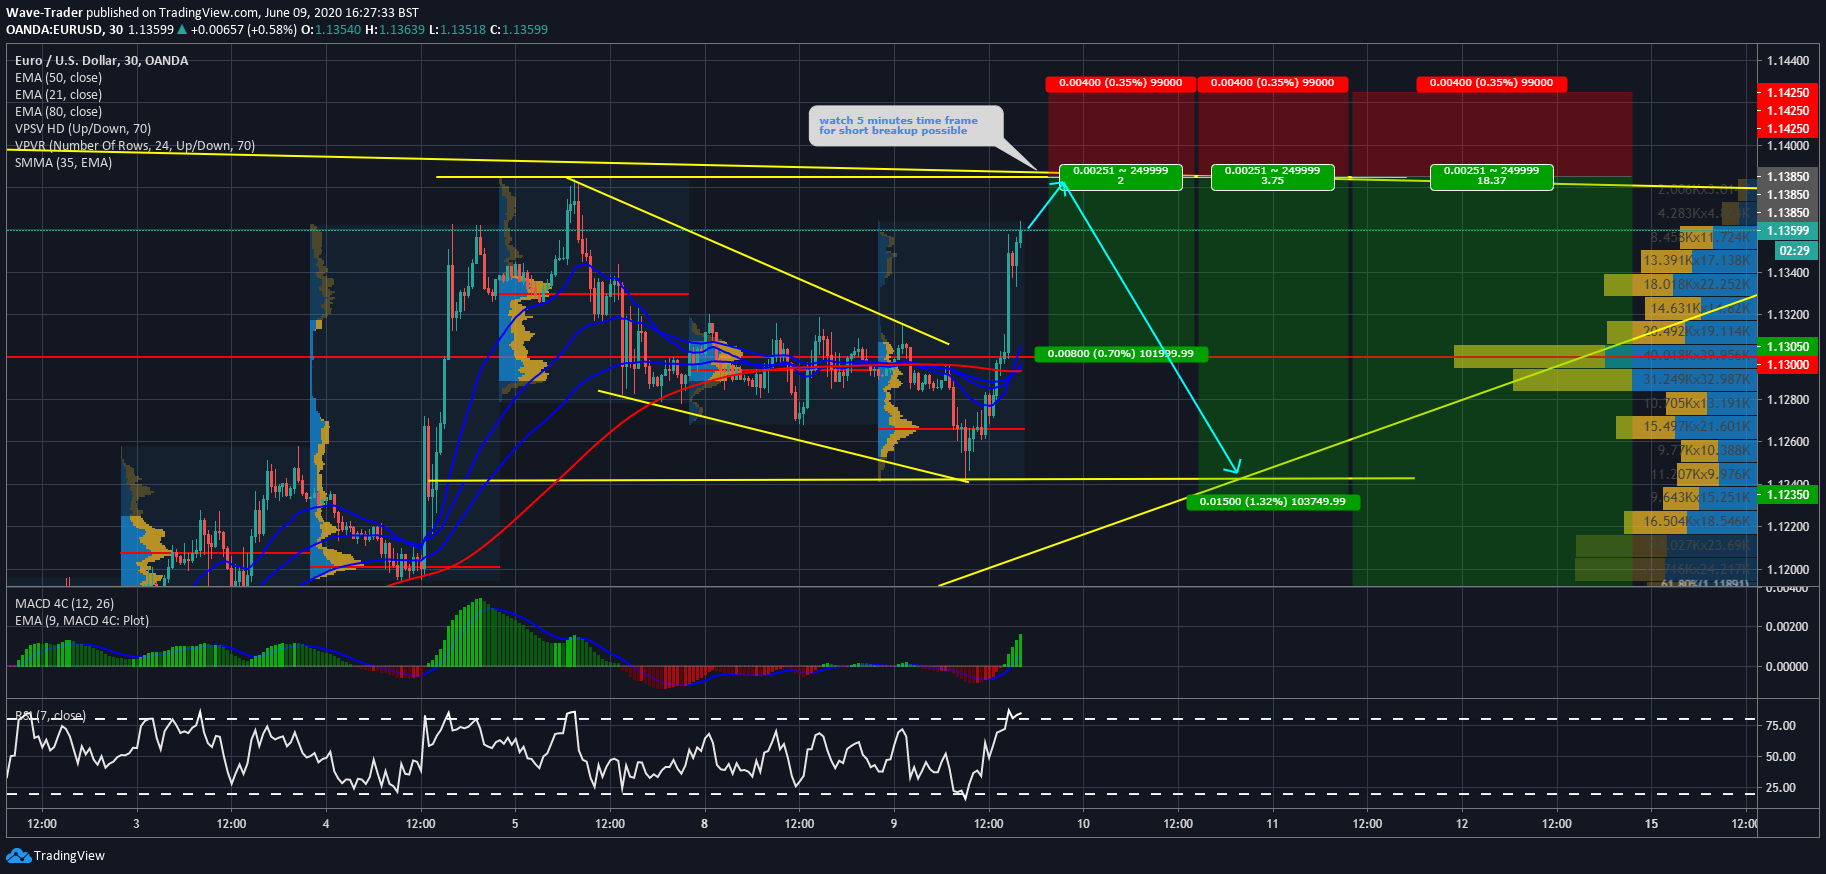Click the date label 8 on time axis
Image resolution: width=1826 pixels, height=874 pixels.
click(704, 824)
